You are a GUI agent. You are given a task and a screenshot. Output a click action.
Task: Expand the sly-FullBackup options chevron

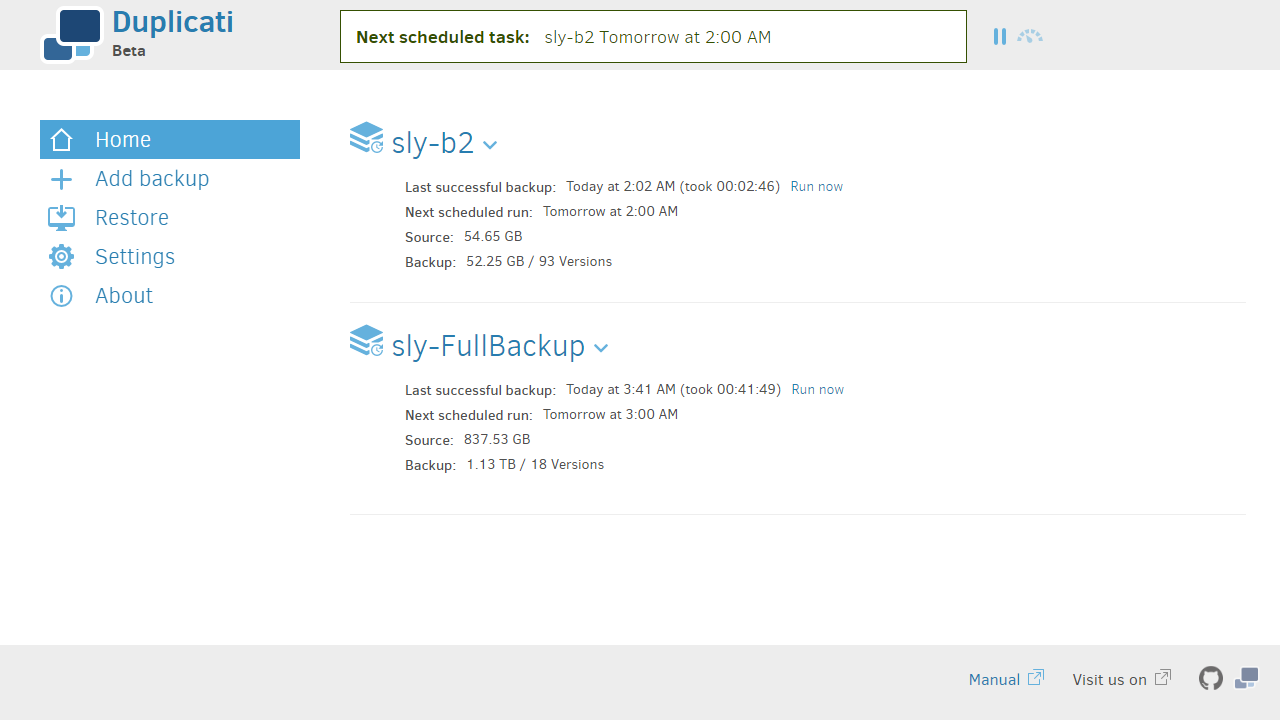tap(601, 348)
